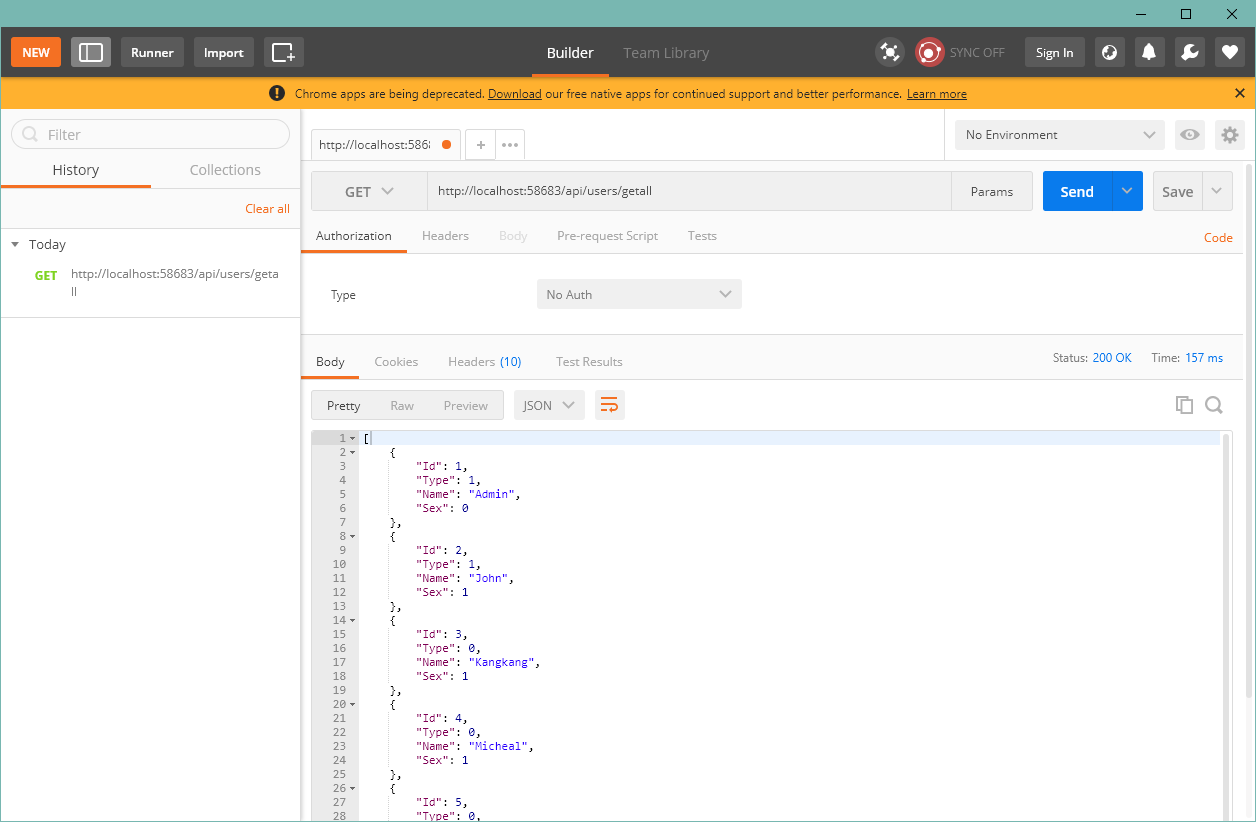Click the environment quick look eye icon
Screen dimensions: 1256x822
tap(1189, 135)
